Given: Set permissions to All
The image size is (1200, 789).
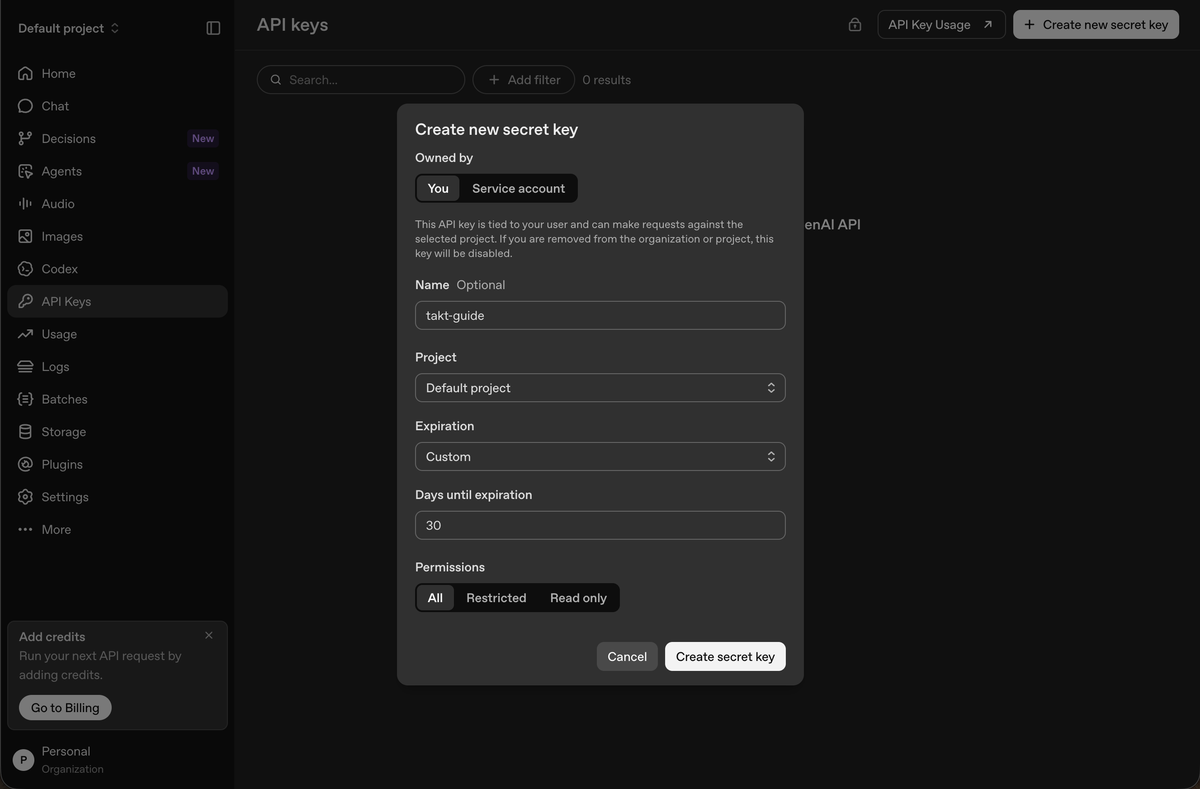Looking at the screenshot, I should tap(435, 598).
